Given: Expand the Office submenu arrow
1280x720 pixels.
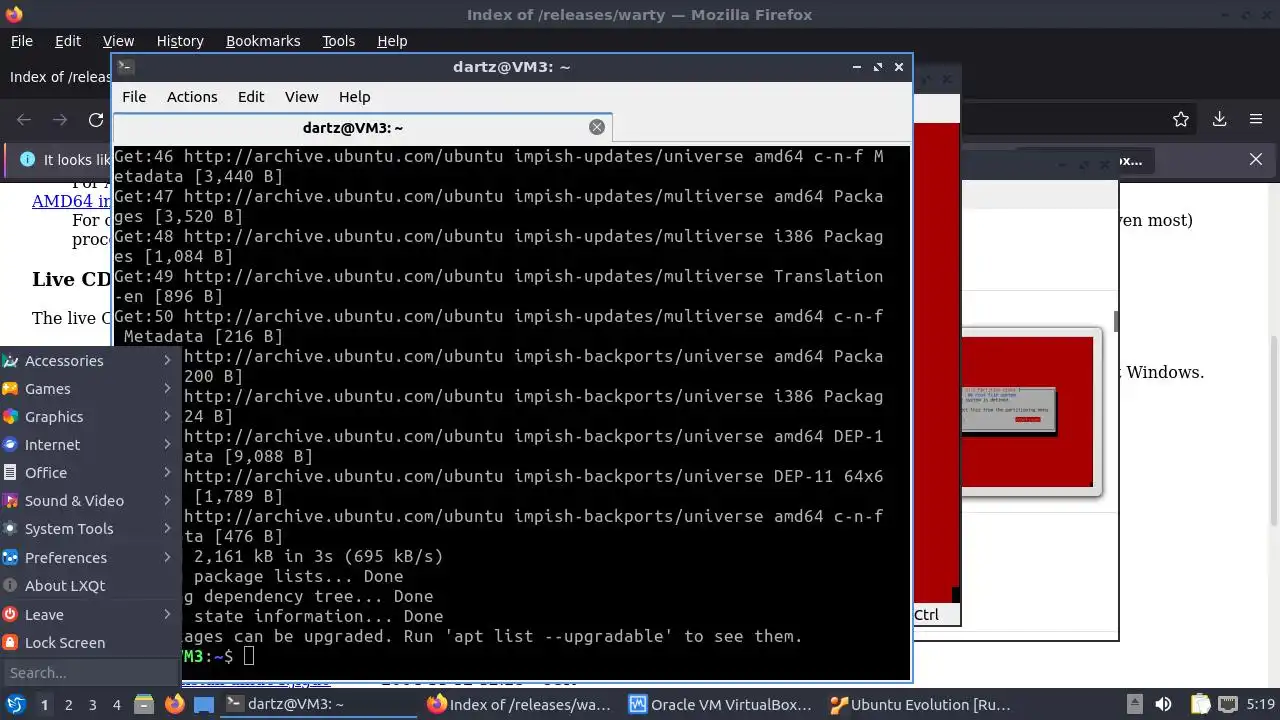Looking at the screenshot, I should (167, 472).
